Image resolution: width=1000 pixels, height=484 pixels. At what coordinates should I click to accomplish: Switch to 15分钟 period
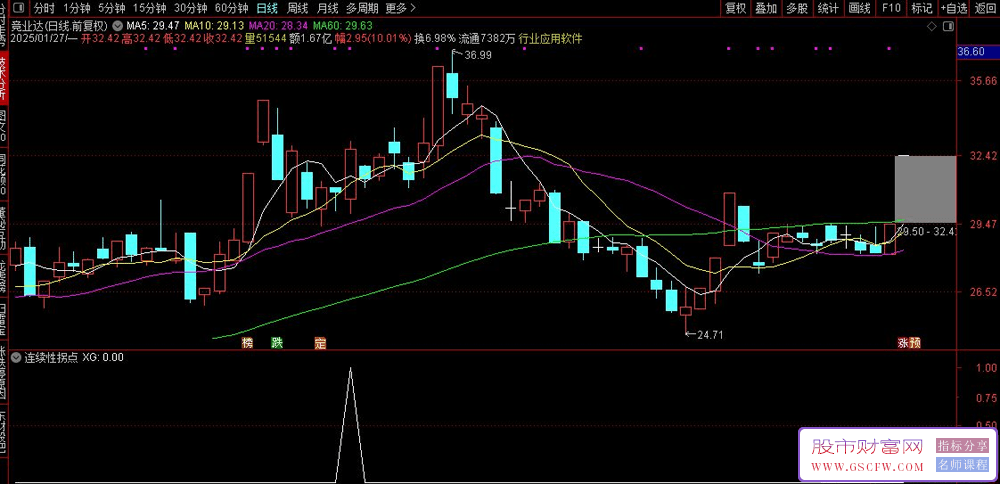(x=150, y=8)
